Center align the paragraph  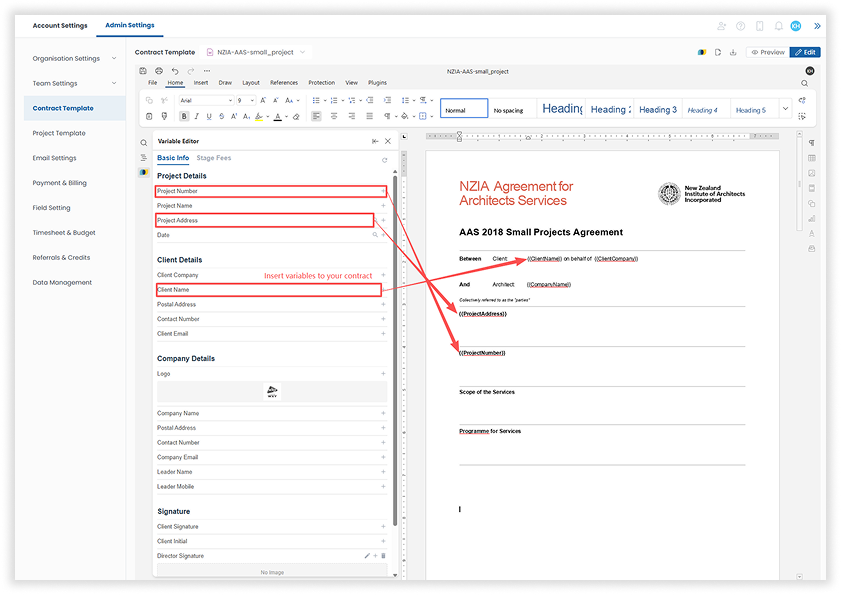click(334, 116)
